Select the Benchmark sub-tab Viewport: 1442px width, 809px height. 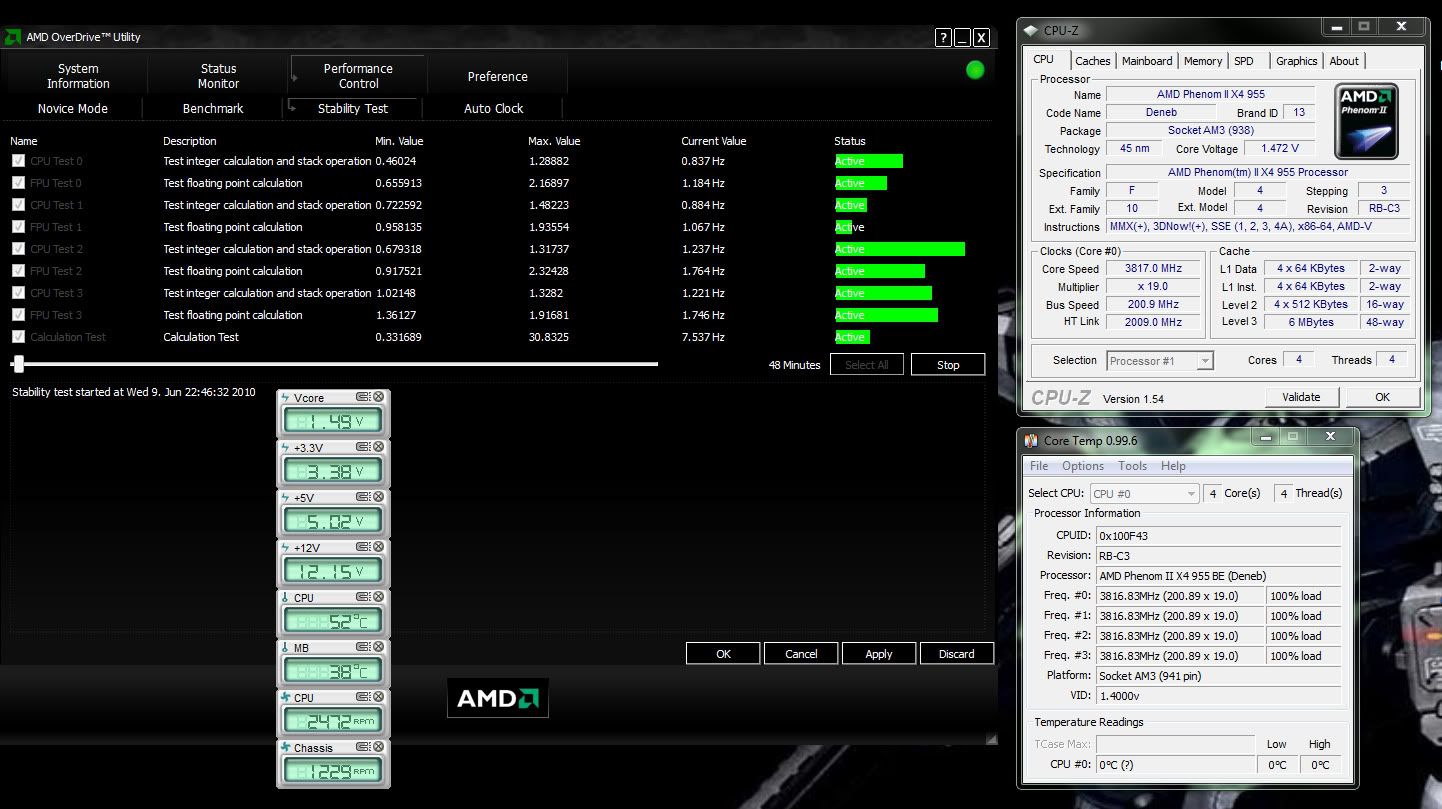213,108
